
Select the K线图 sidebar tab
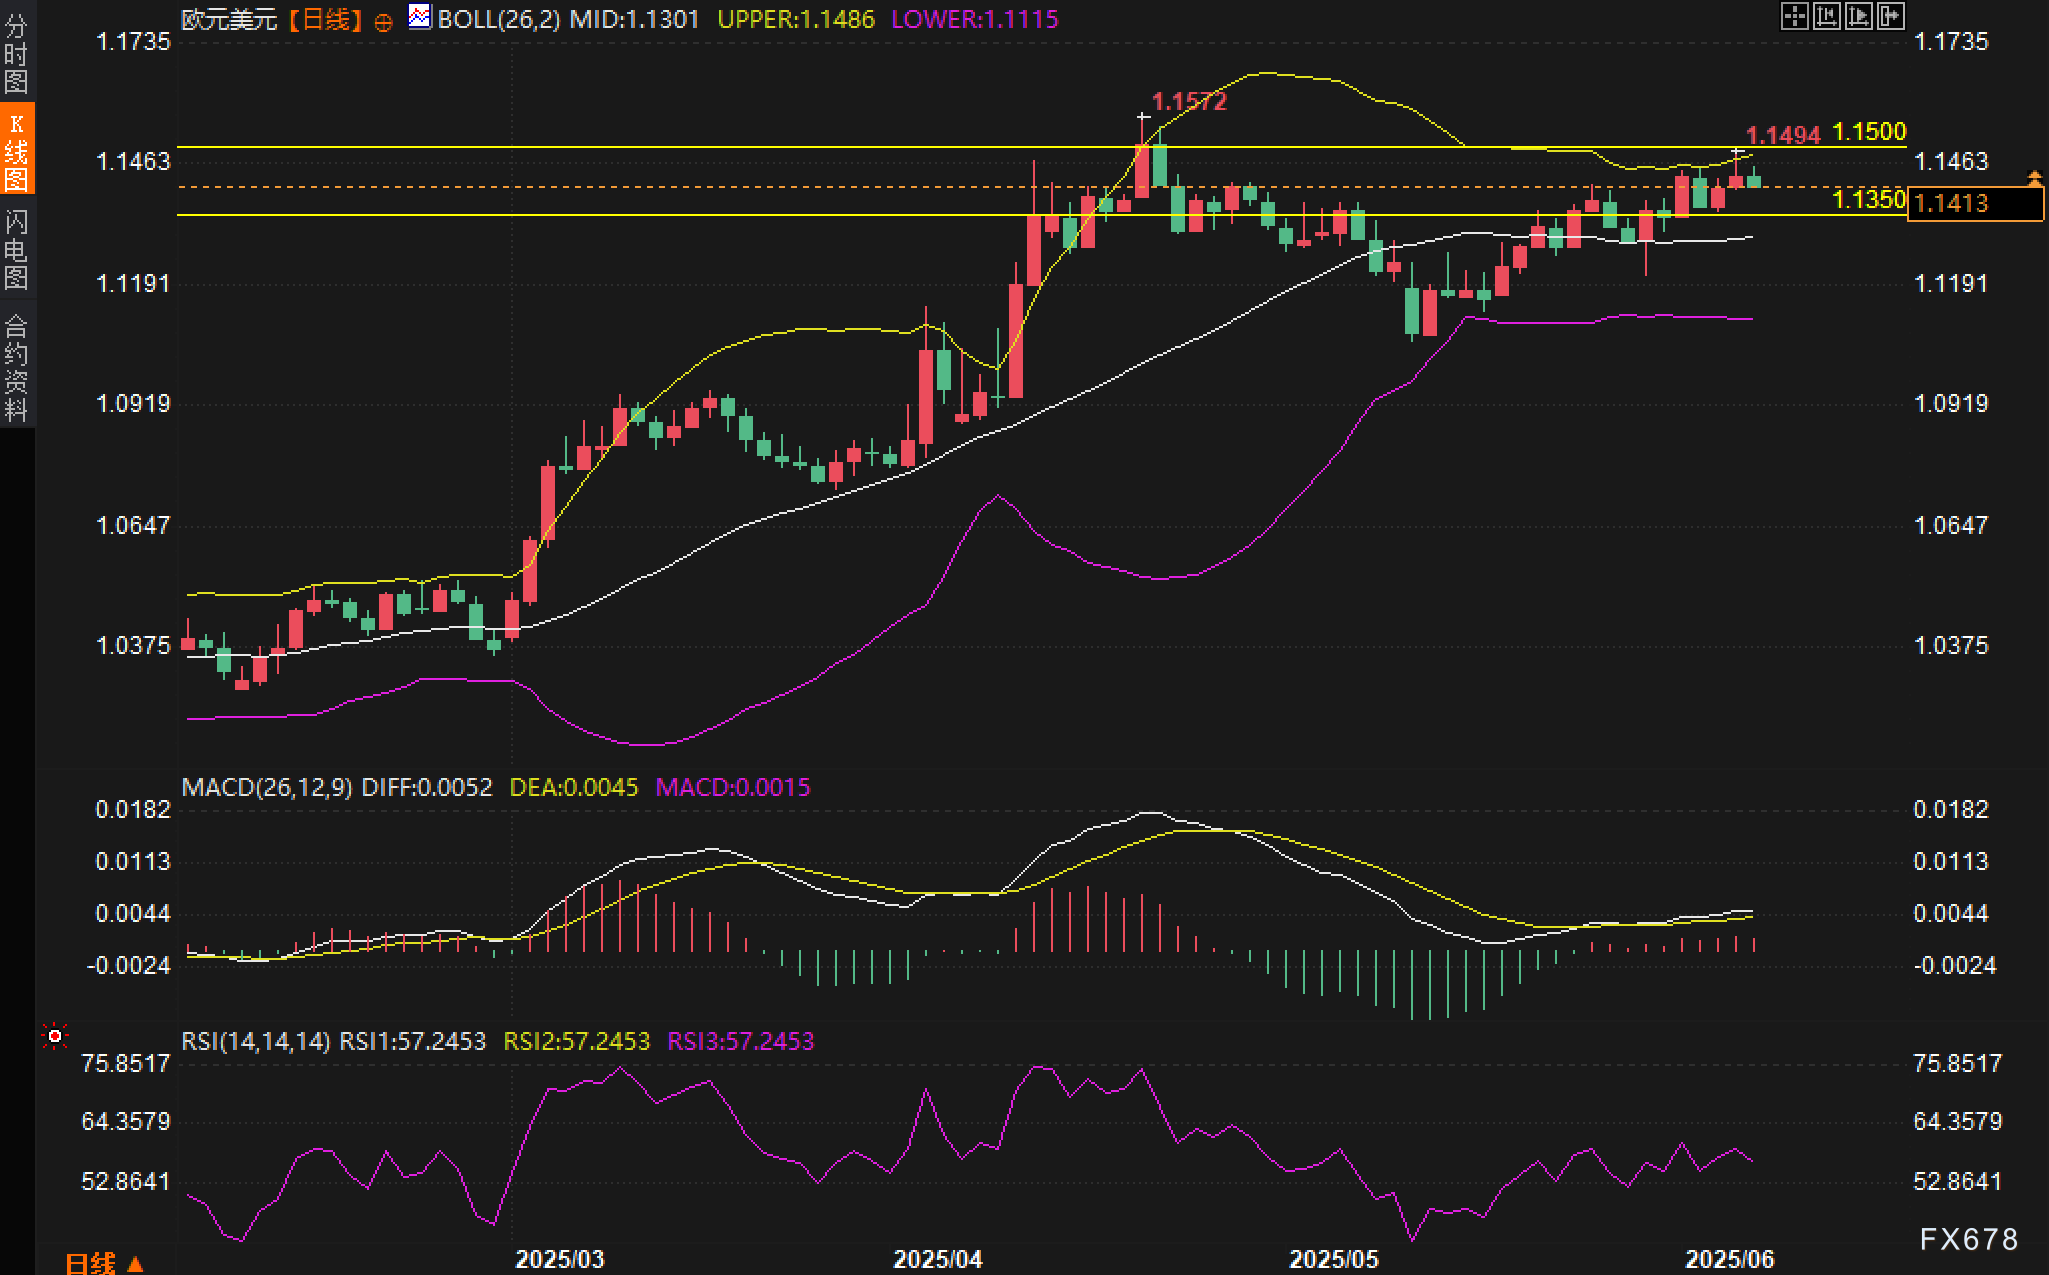[x=16, y=150]
